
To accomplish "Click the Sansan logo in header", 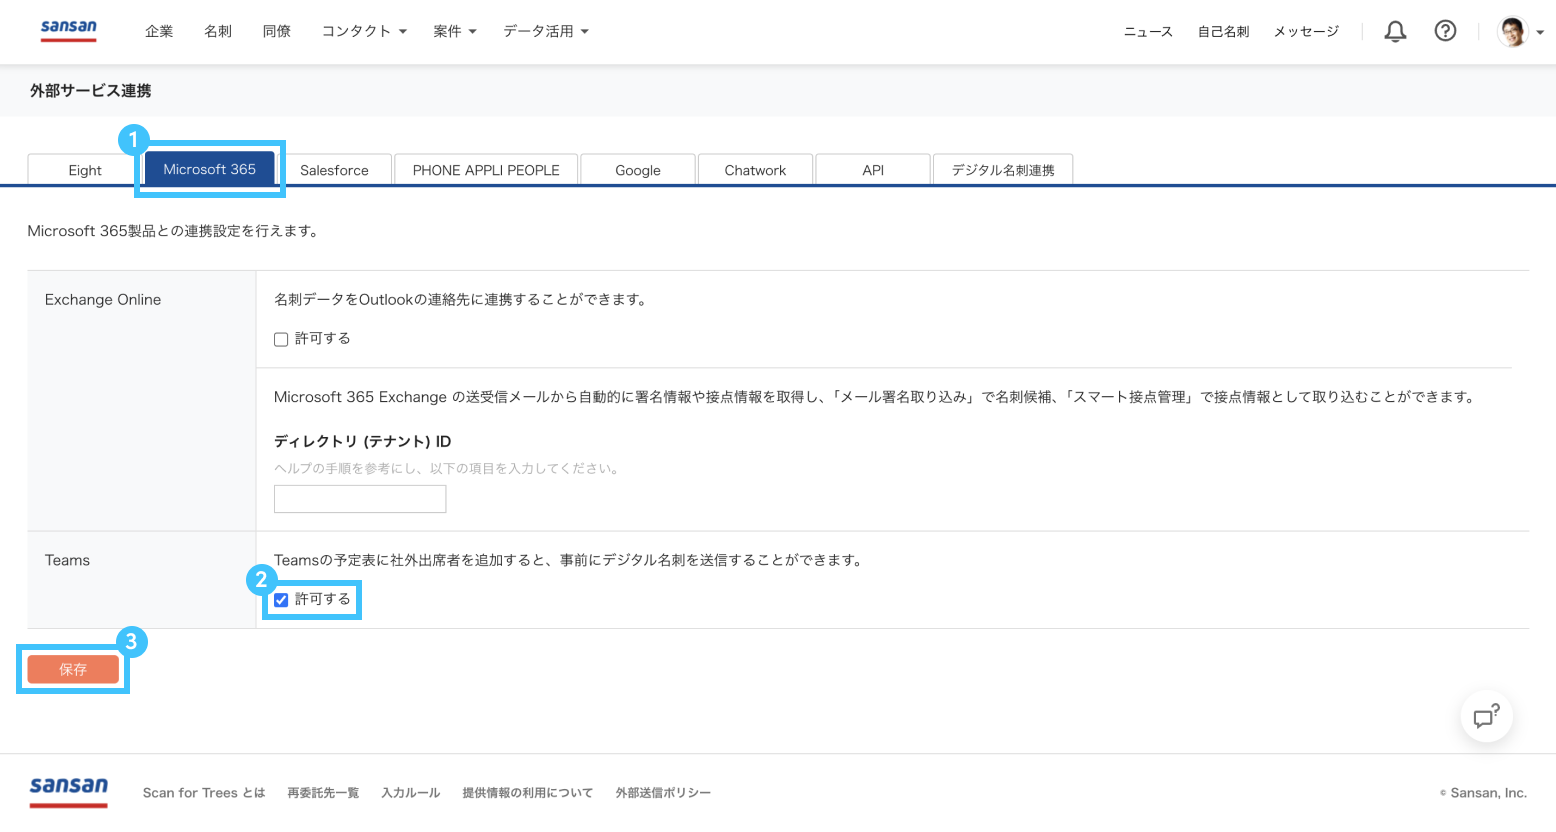I will coord(69,30).
